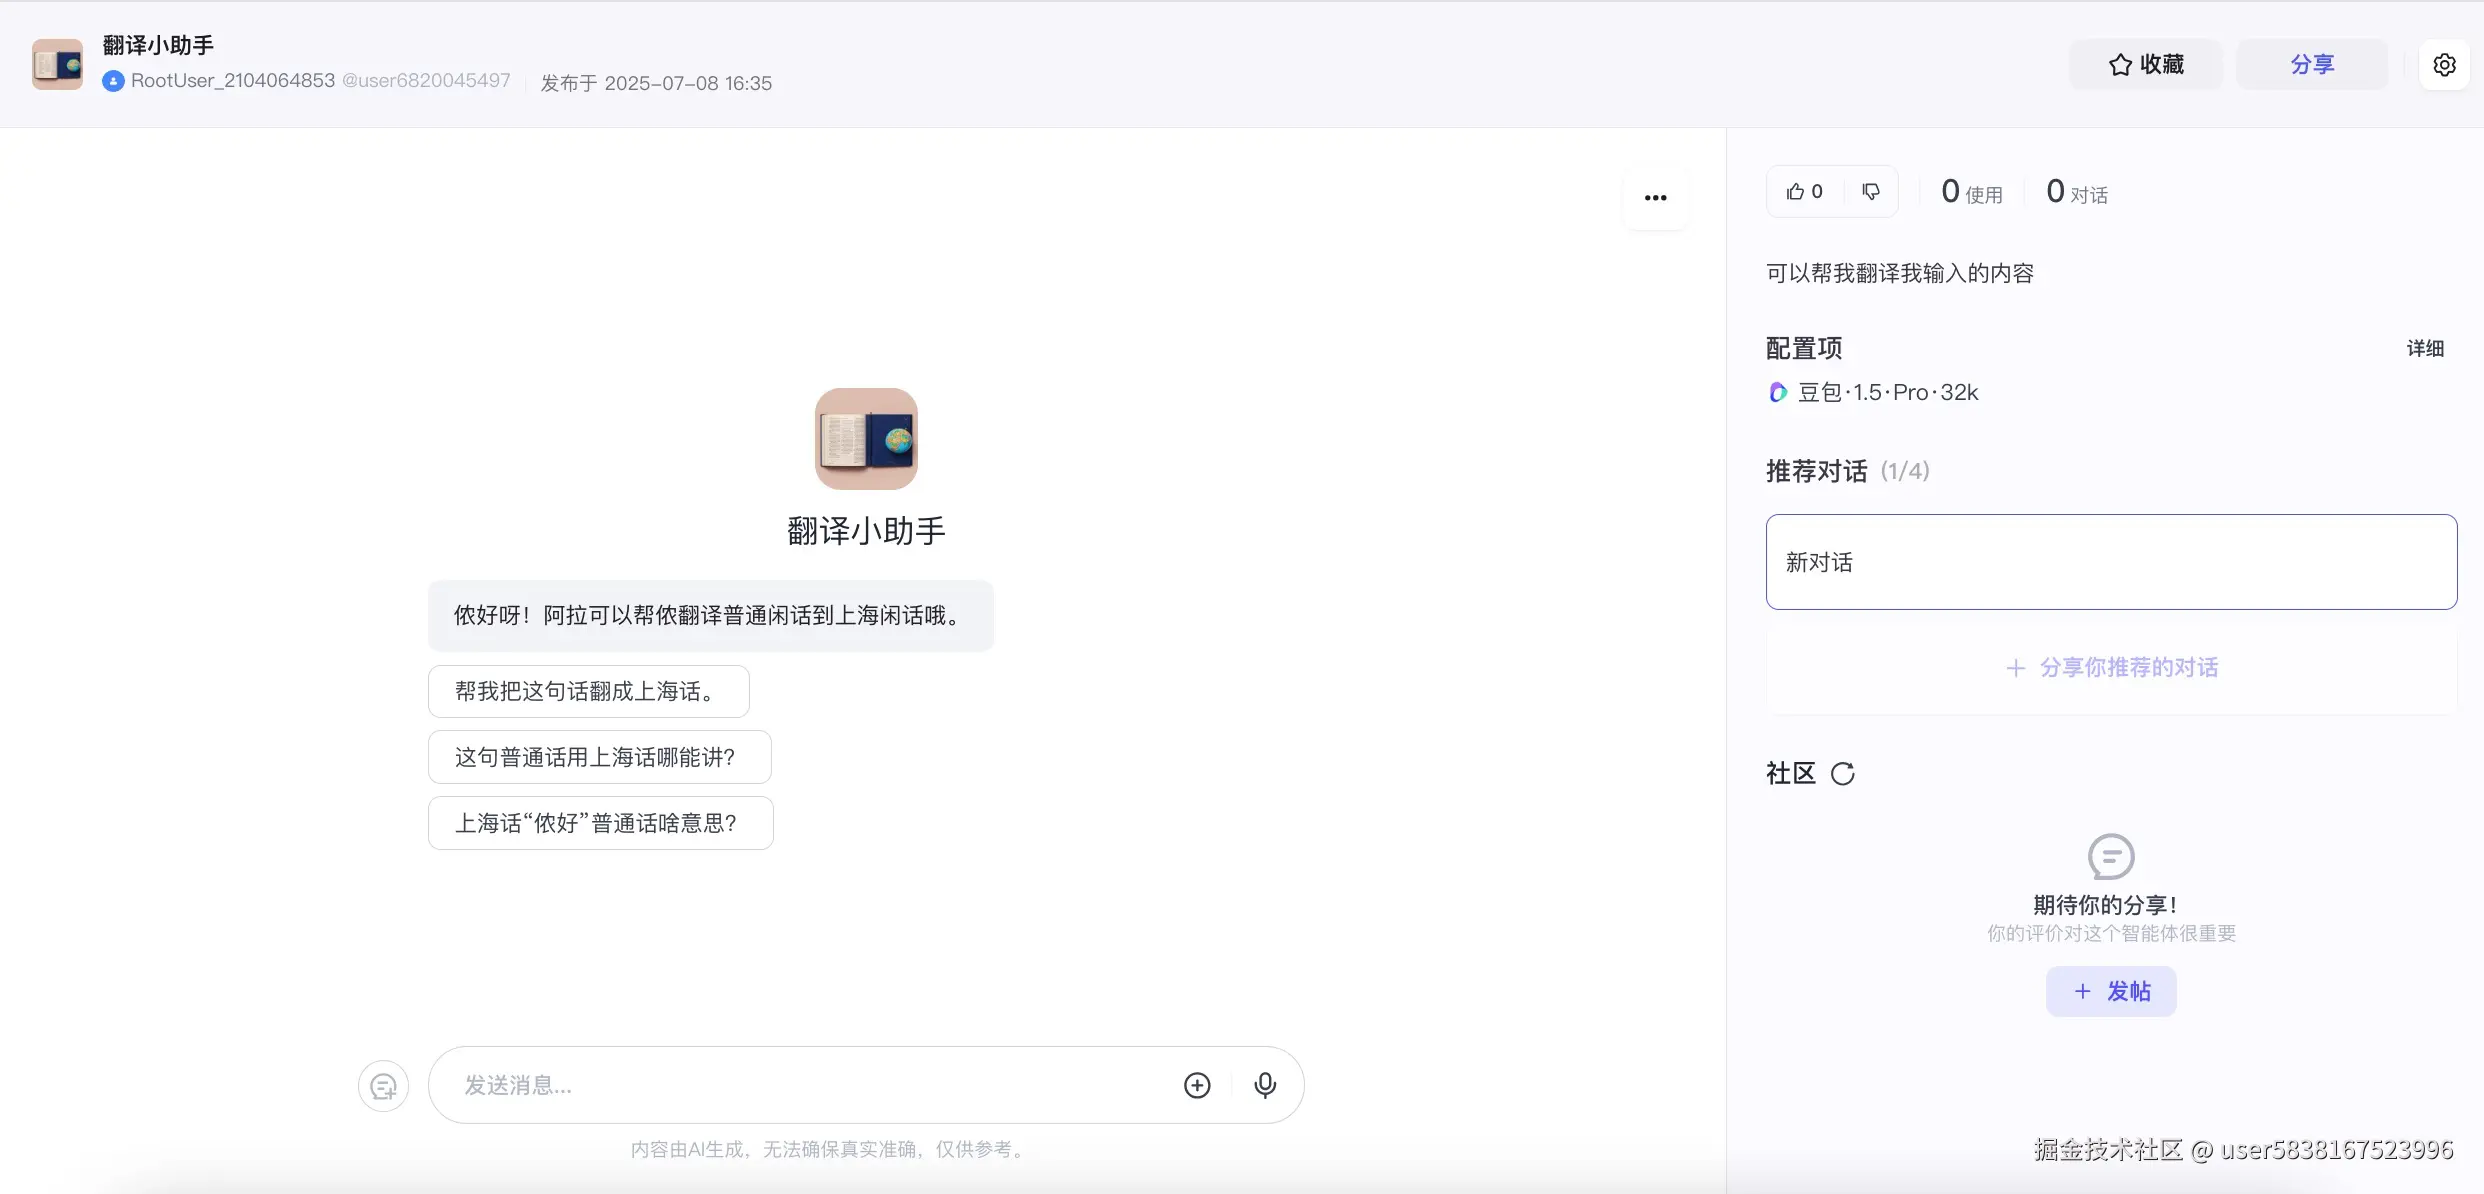Click the 豆包 model icon under 配置项
The height and width of the screenshot is (1194, 2484).
[1777, 392]
